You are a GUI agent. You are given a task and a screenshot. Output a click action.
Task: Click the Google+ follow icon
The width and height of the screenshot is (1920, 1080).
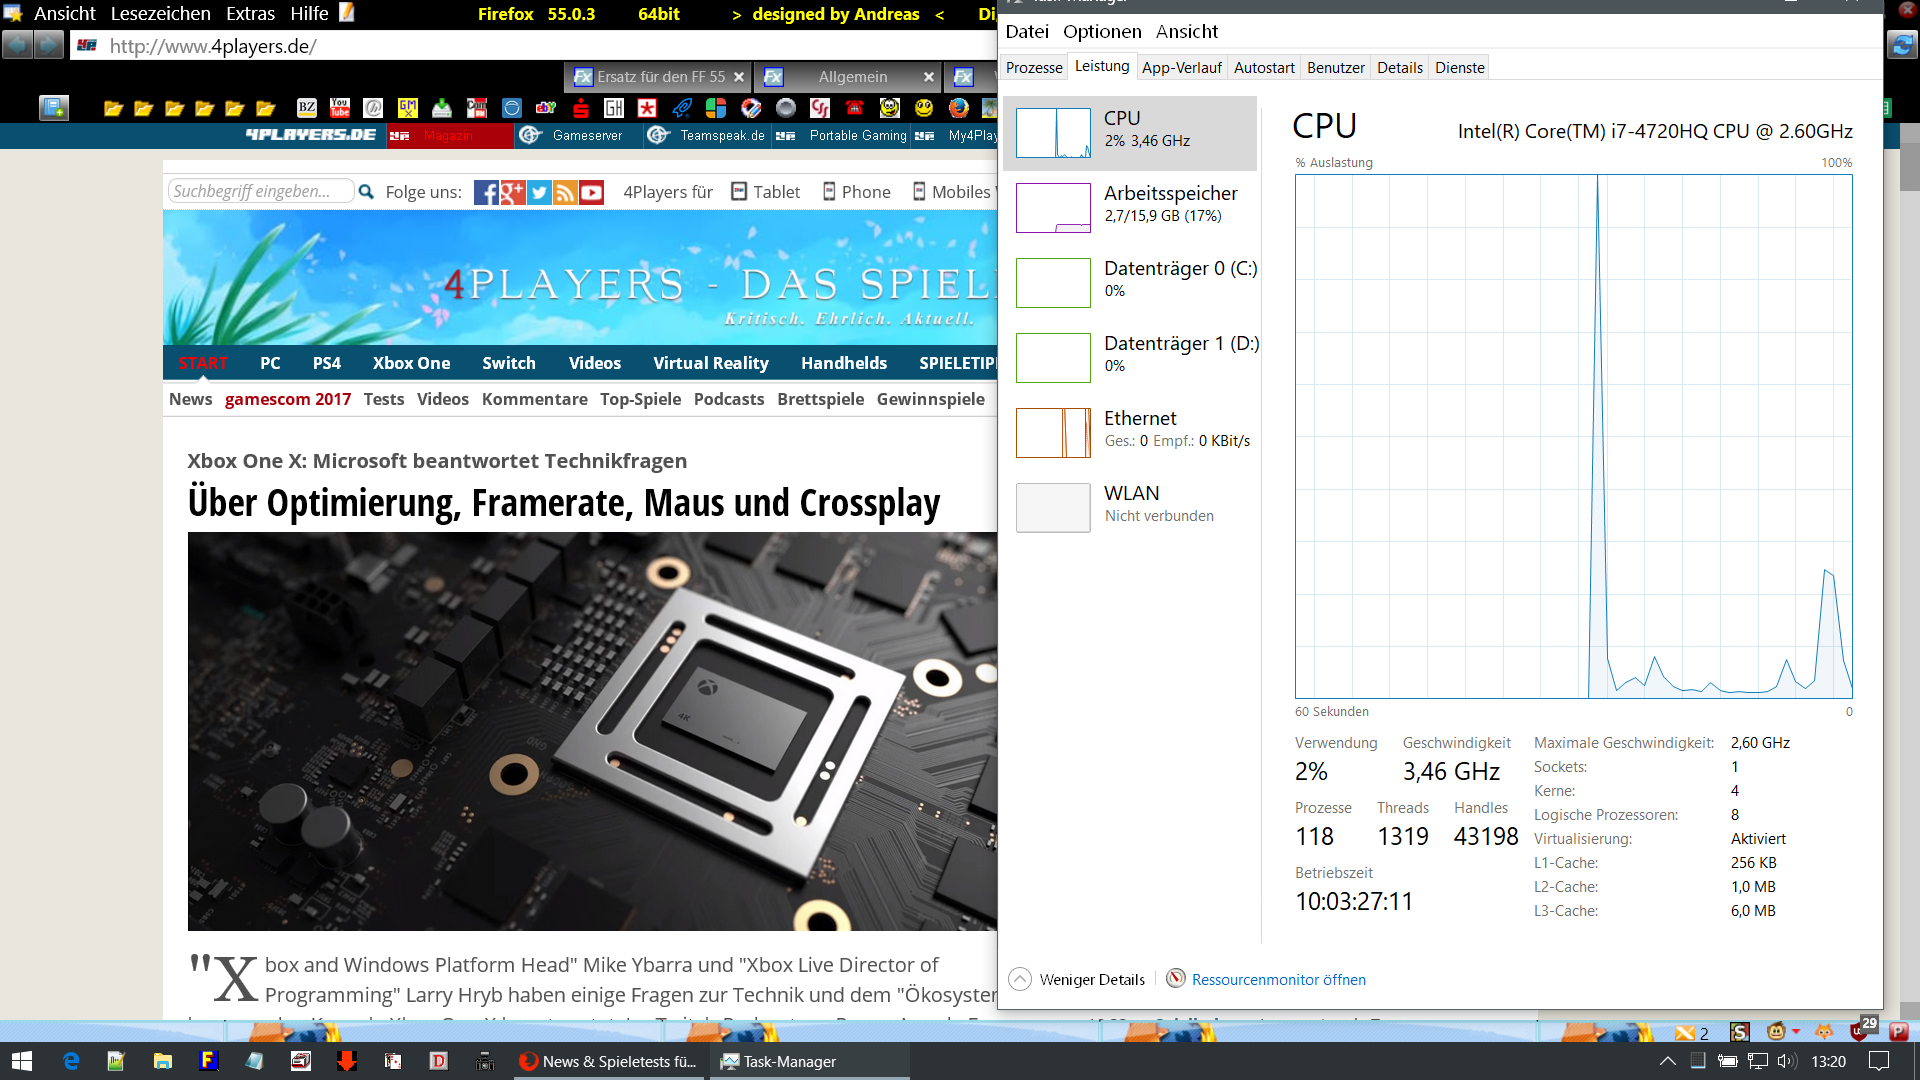point(512,192)
